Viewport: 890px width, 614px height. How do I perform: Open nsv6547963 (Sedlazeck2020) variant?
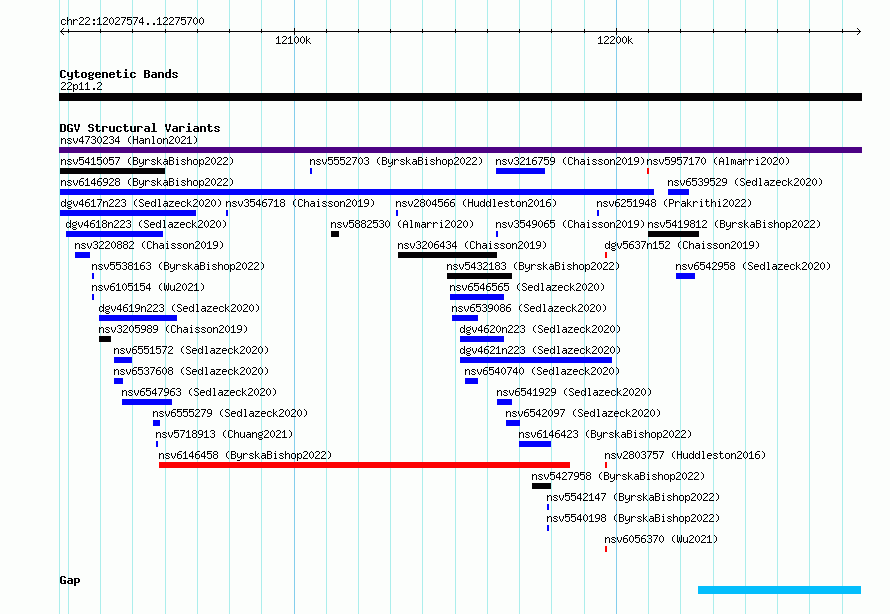coord(199,392)
